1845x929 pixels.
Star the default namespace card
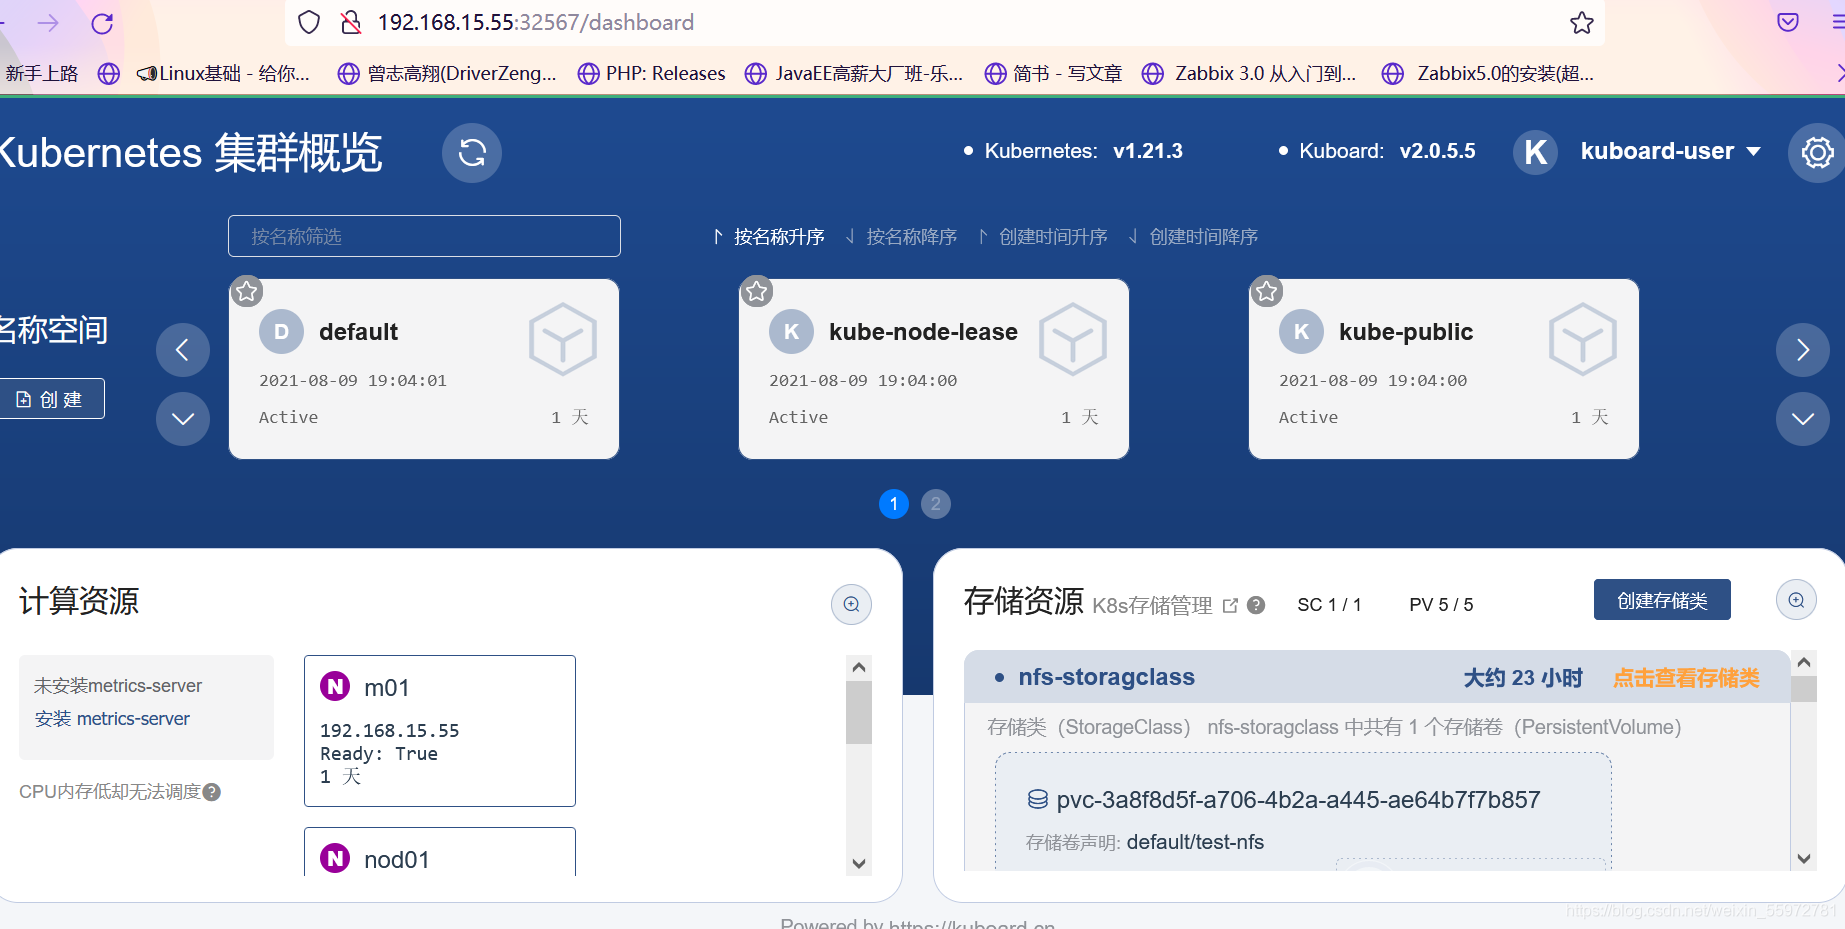coord(247,291)
